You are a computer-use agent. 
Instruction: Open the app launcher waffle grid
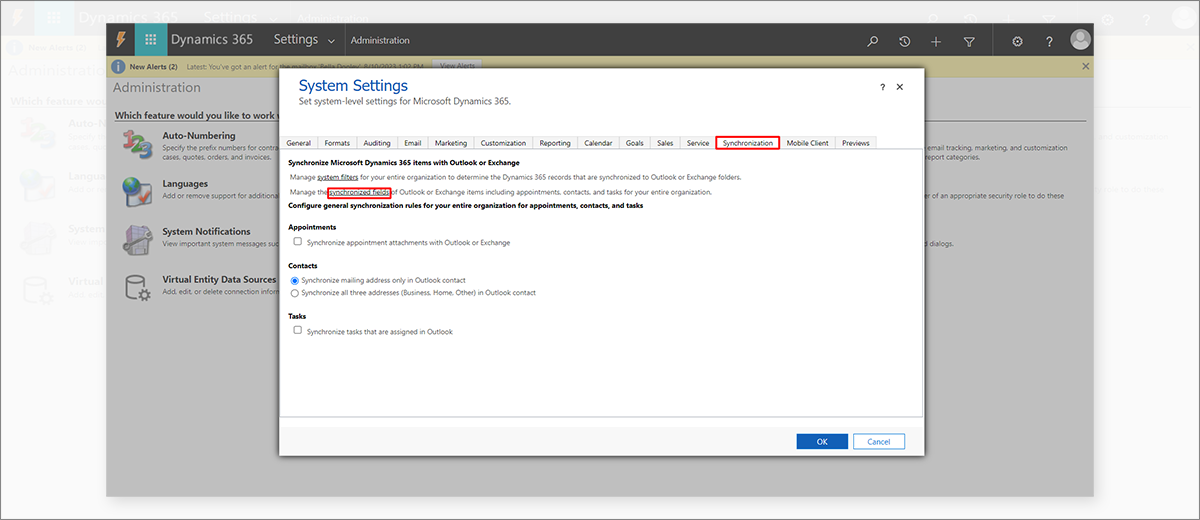coord(151,40)
